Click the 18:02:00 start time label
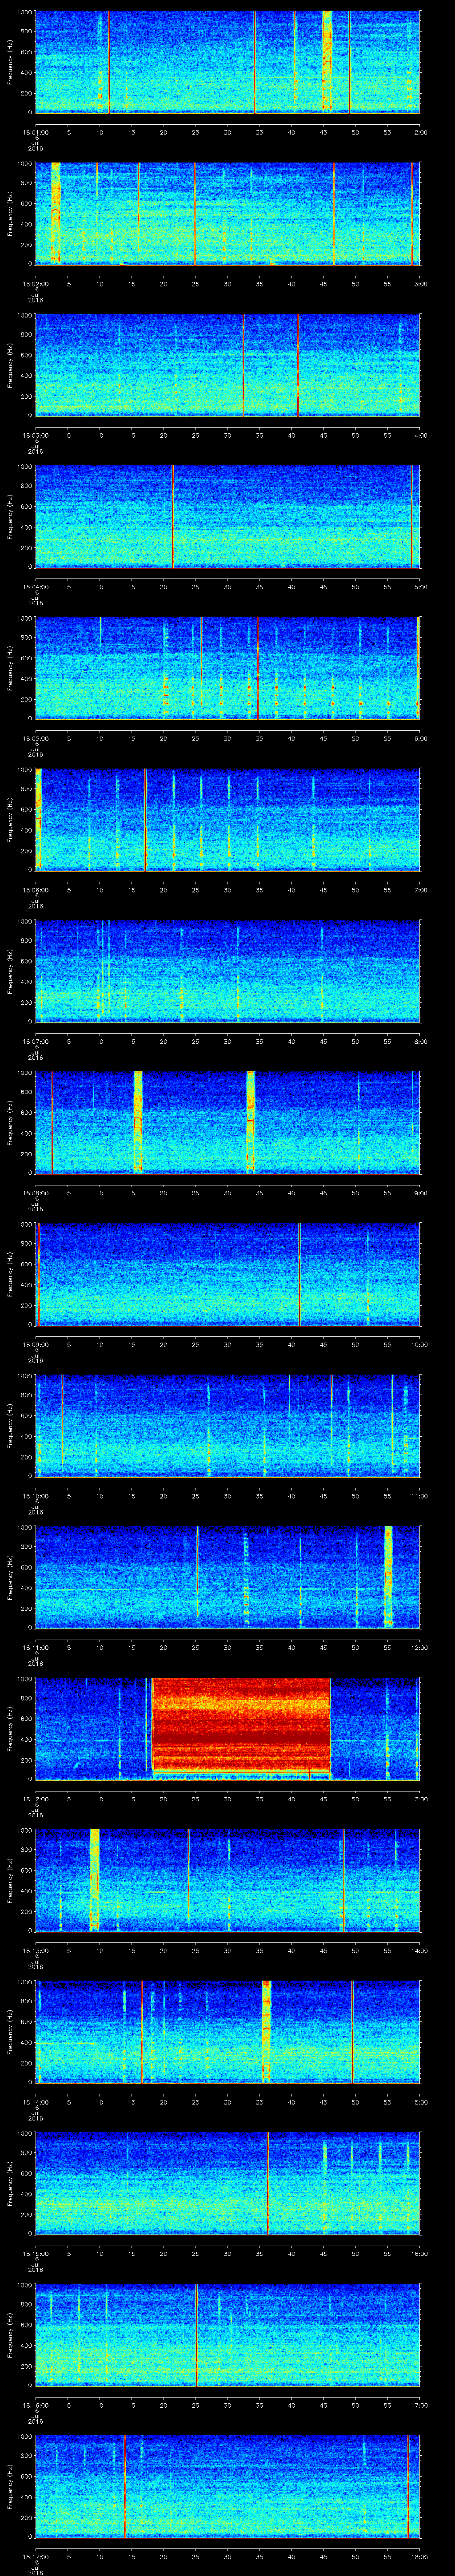The width and height of the screenshot is (455, 2576). tap(35, 284)
